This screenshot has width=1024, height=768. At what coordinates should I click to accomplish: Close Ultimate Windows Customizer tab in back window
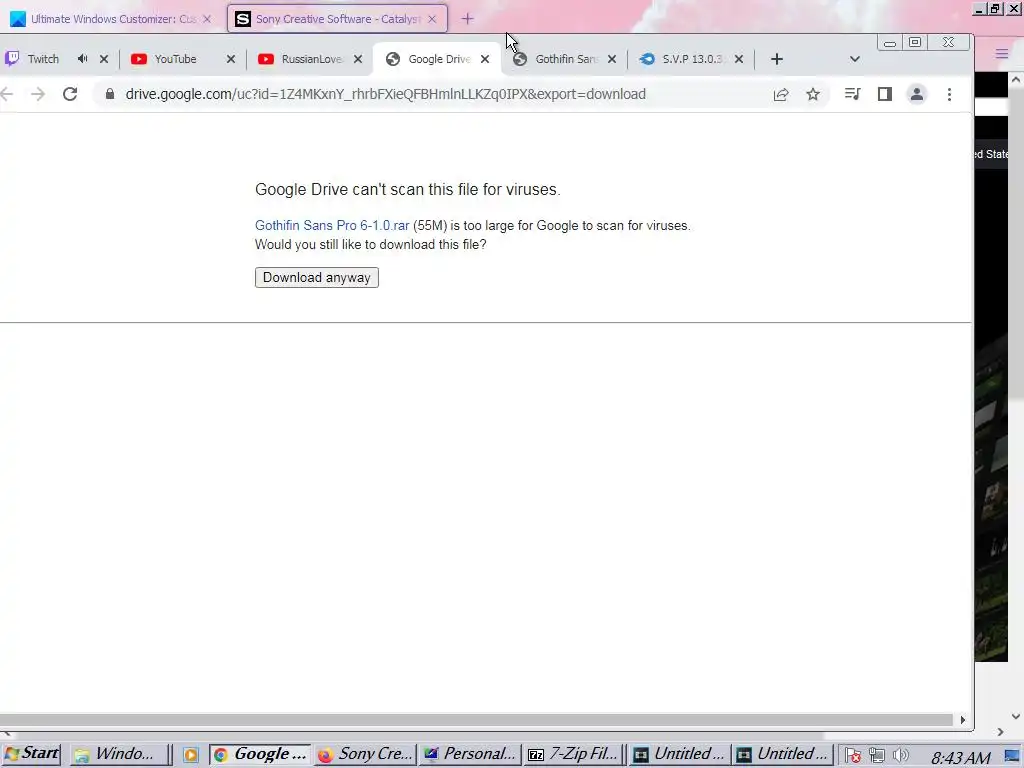click(x=207, y=19)
